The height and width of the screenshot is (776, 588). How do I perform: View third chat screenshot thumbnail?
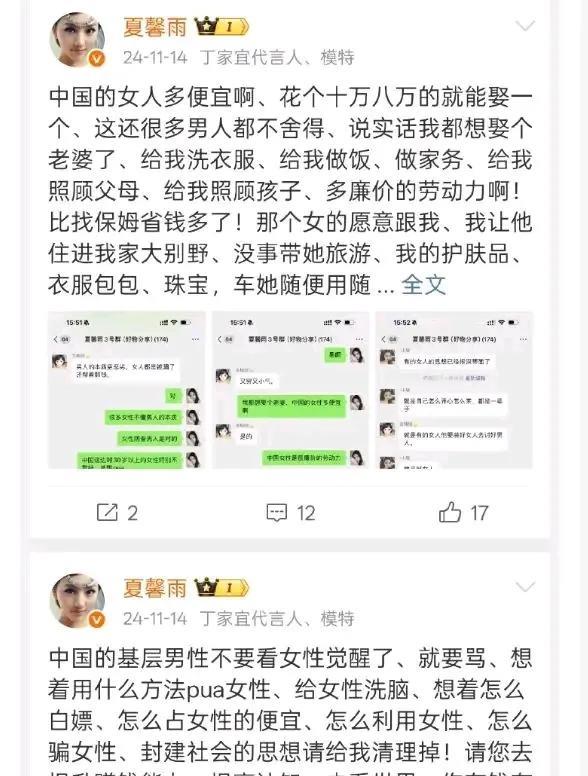454,390
